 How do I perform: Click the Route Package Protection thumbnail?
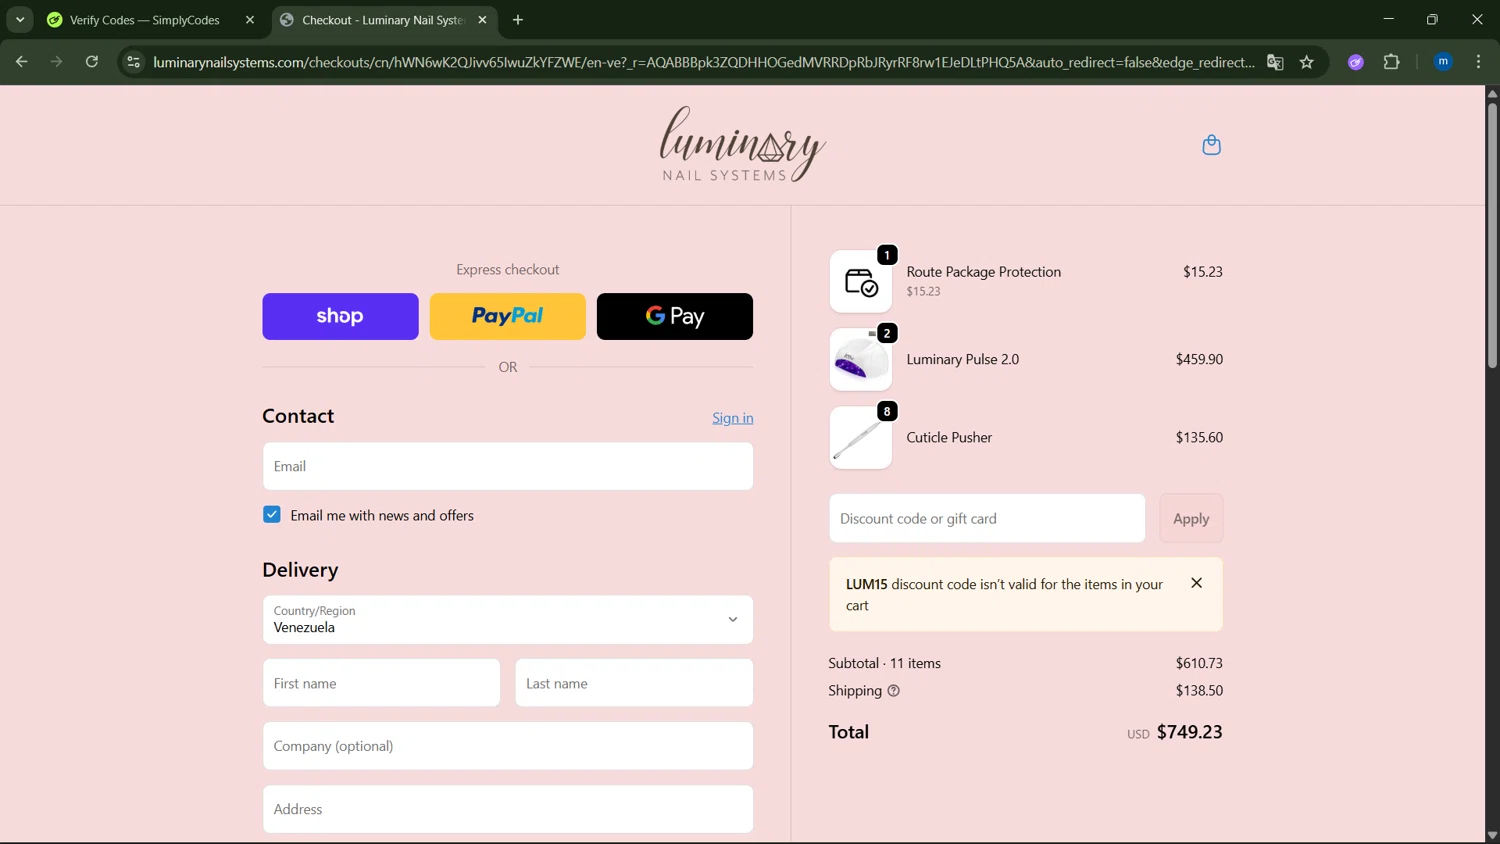pos(861,281)
